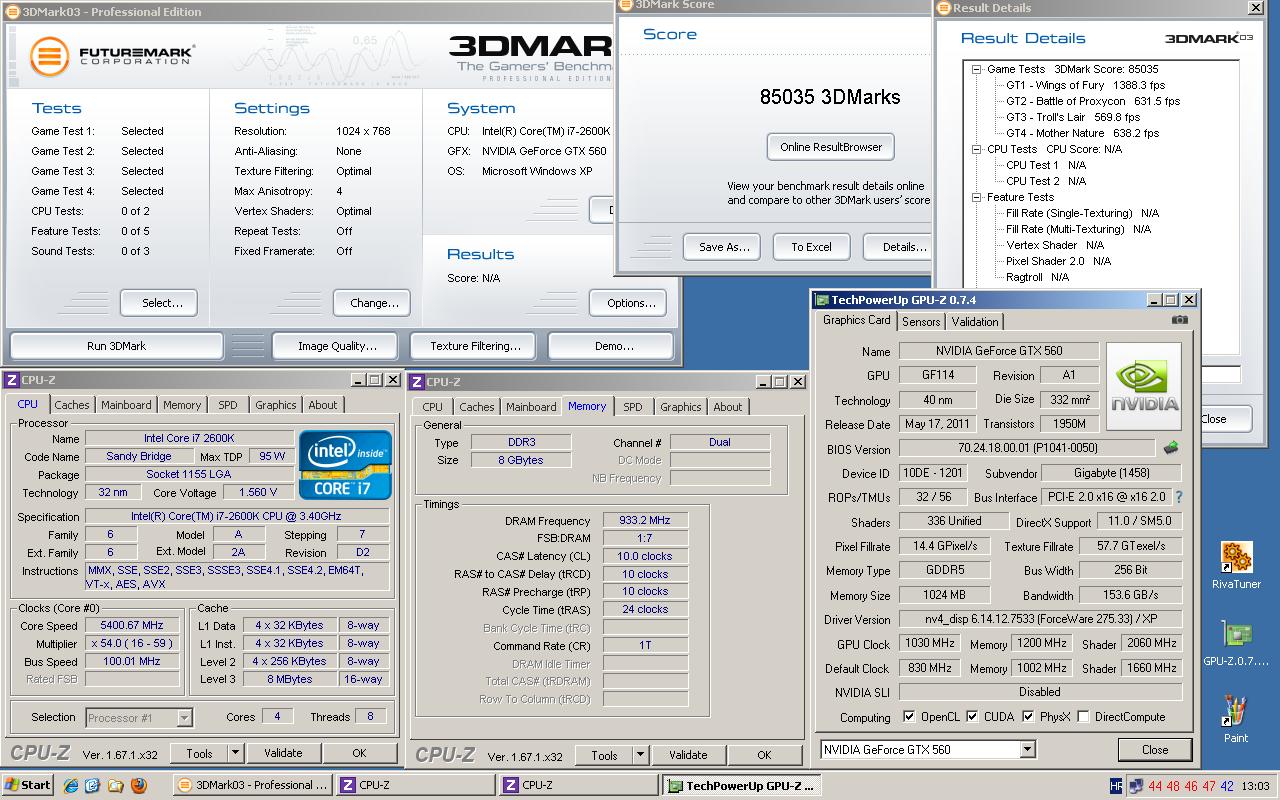Click the HR language tray icon

[x=1116, y=786]
